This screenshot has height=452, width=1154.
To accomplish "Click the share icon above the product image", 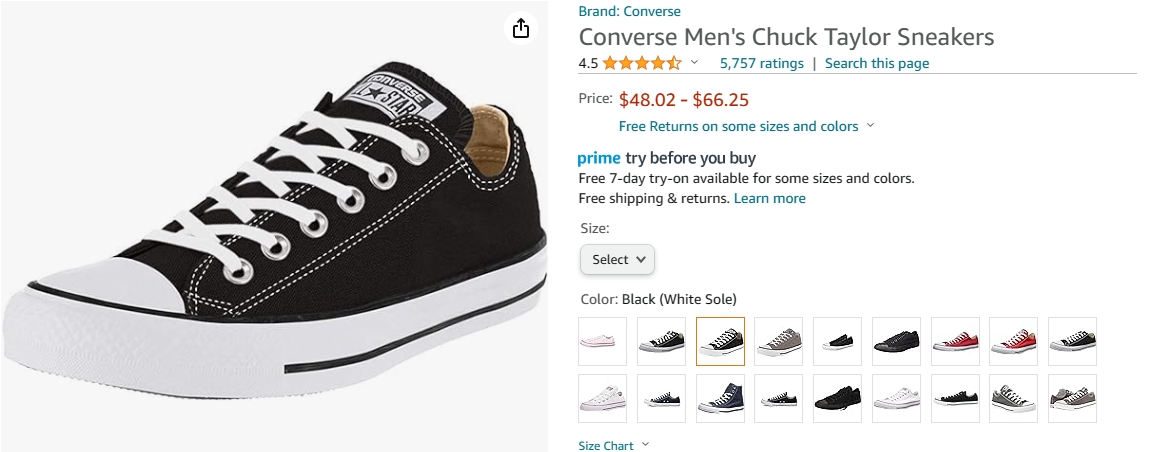I will pyautogui.click(x=520, y=29).
